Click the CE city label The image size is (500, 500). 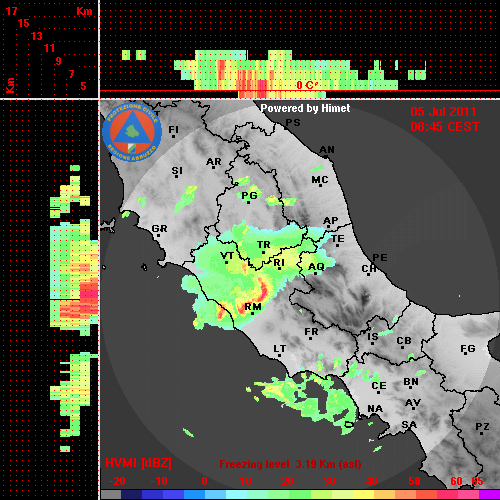(x=379, y=386)
